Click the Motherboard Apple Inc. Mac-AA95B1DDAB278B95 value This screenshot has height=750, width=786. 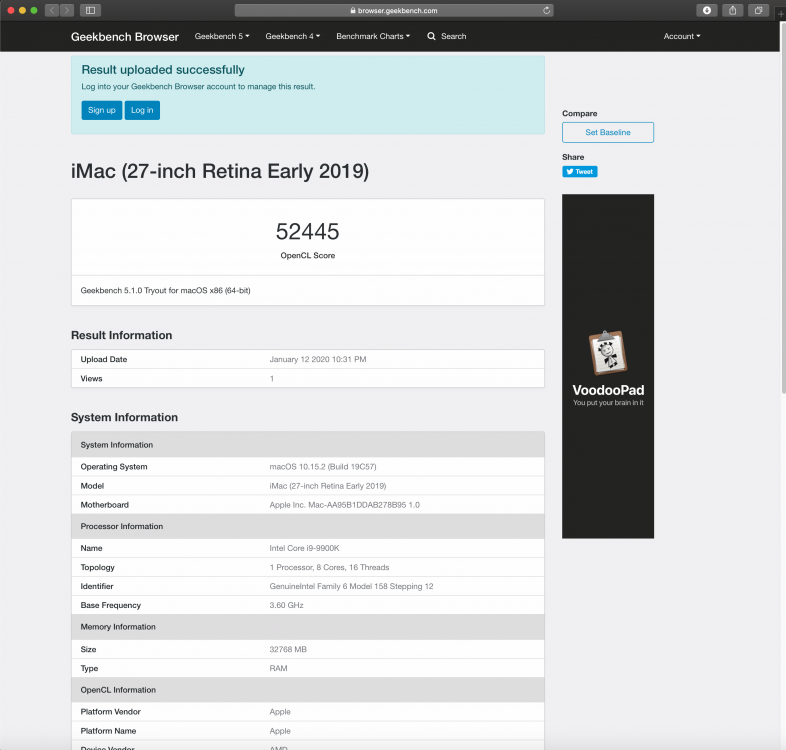(x=344, y=505)
